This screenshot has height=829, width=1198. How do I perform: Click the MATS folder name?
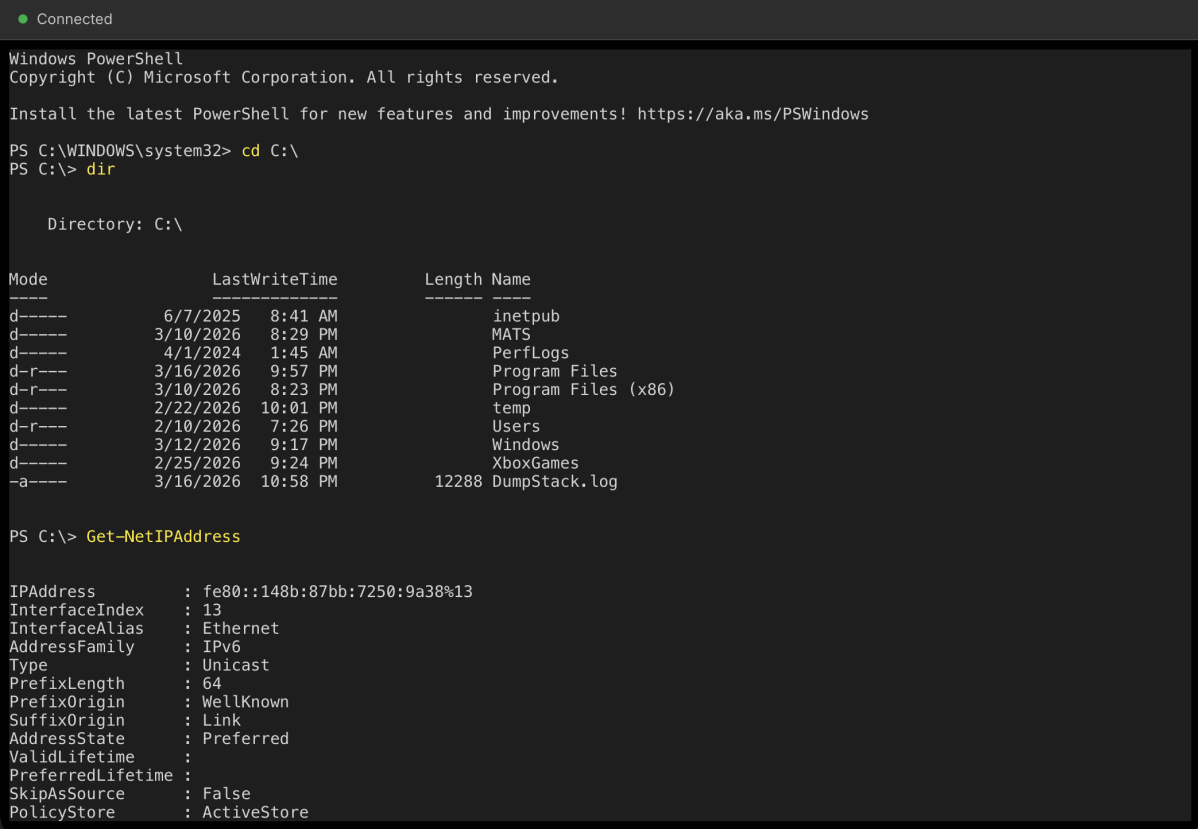click(510, 334)
